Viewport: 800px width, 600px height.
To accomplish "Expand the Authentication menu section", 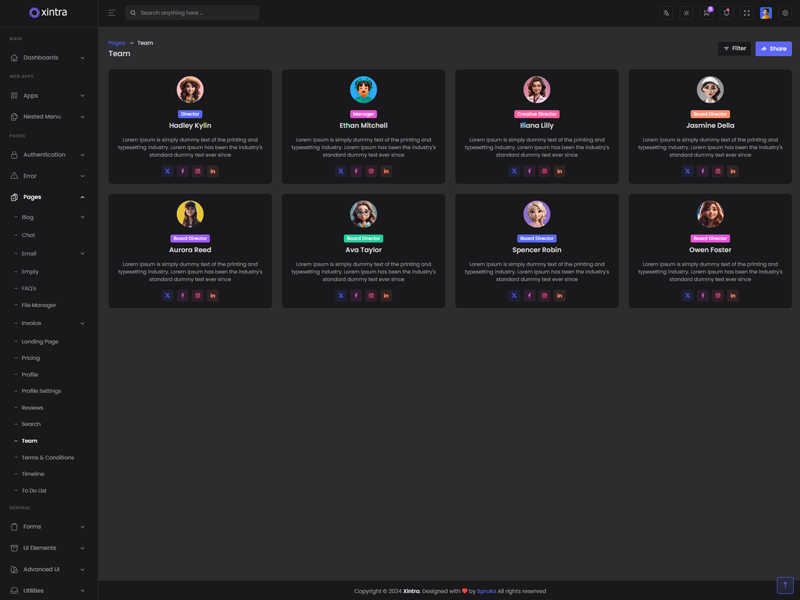I will pyautogui.click(x=48, y=155).
